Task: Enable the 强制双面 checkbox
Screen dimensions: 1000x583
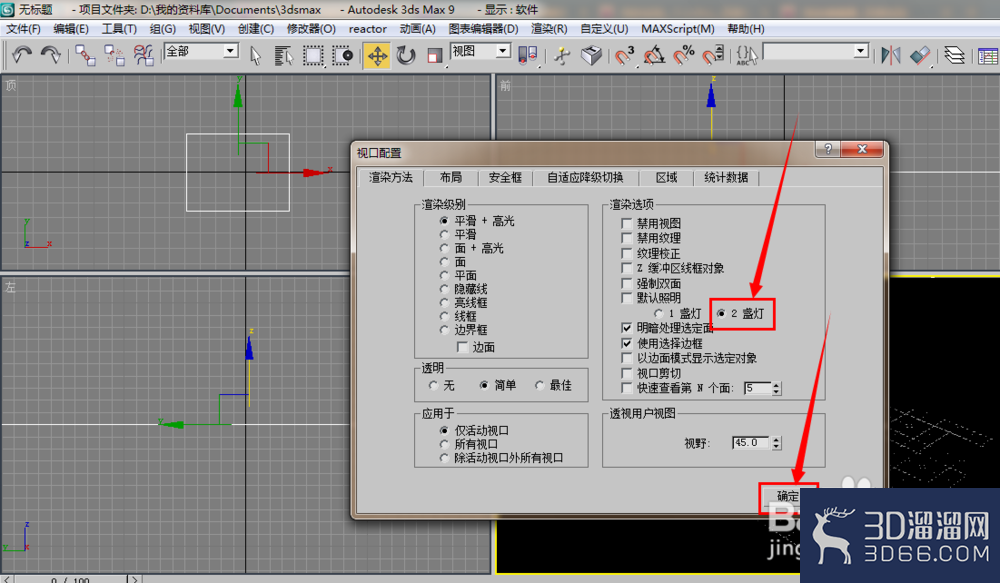Action: 626,283
